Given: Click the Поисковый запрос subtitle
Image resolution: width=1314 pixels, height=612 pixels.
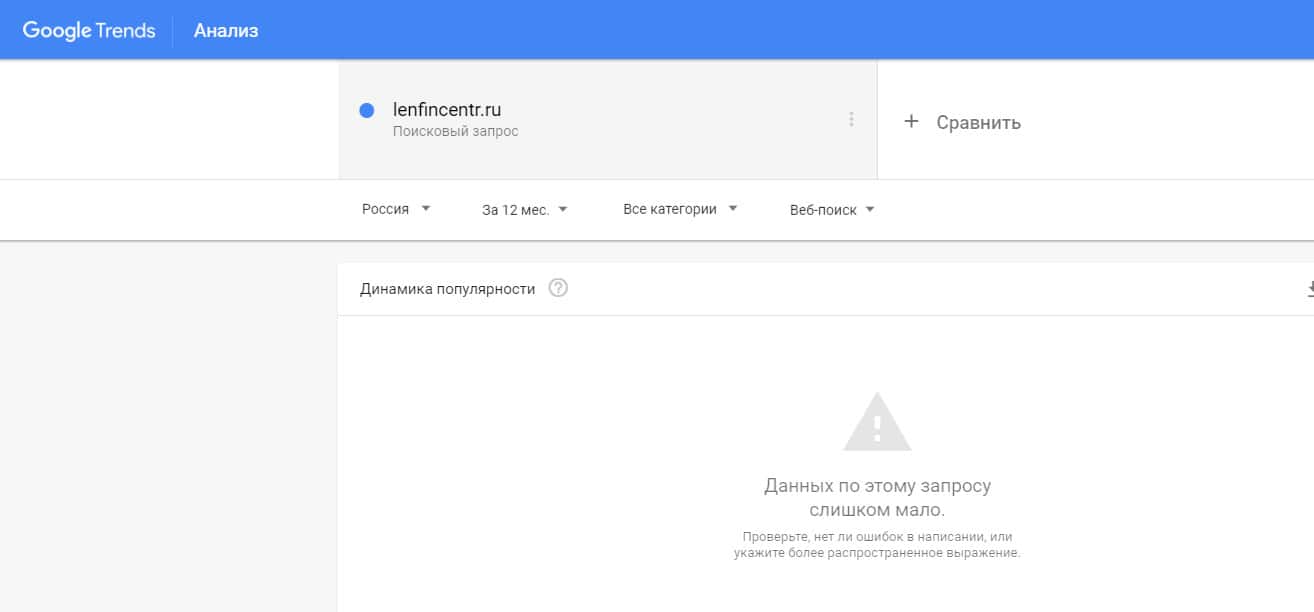Looking at the screenshot, I should (x=455, y=131).
